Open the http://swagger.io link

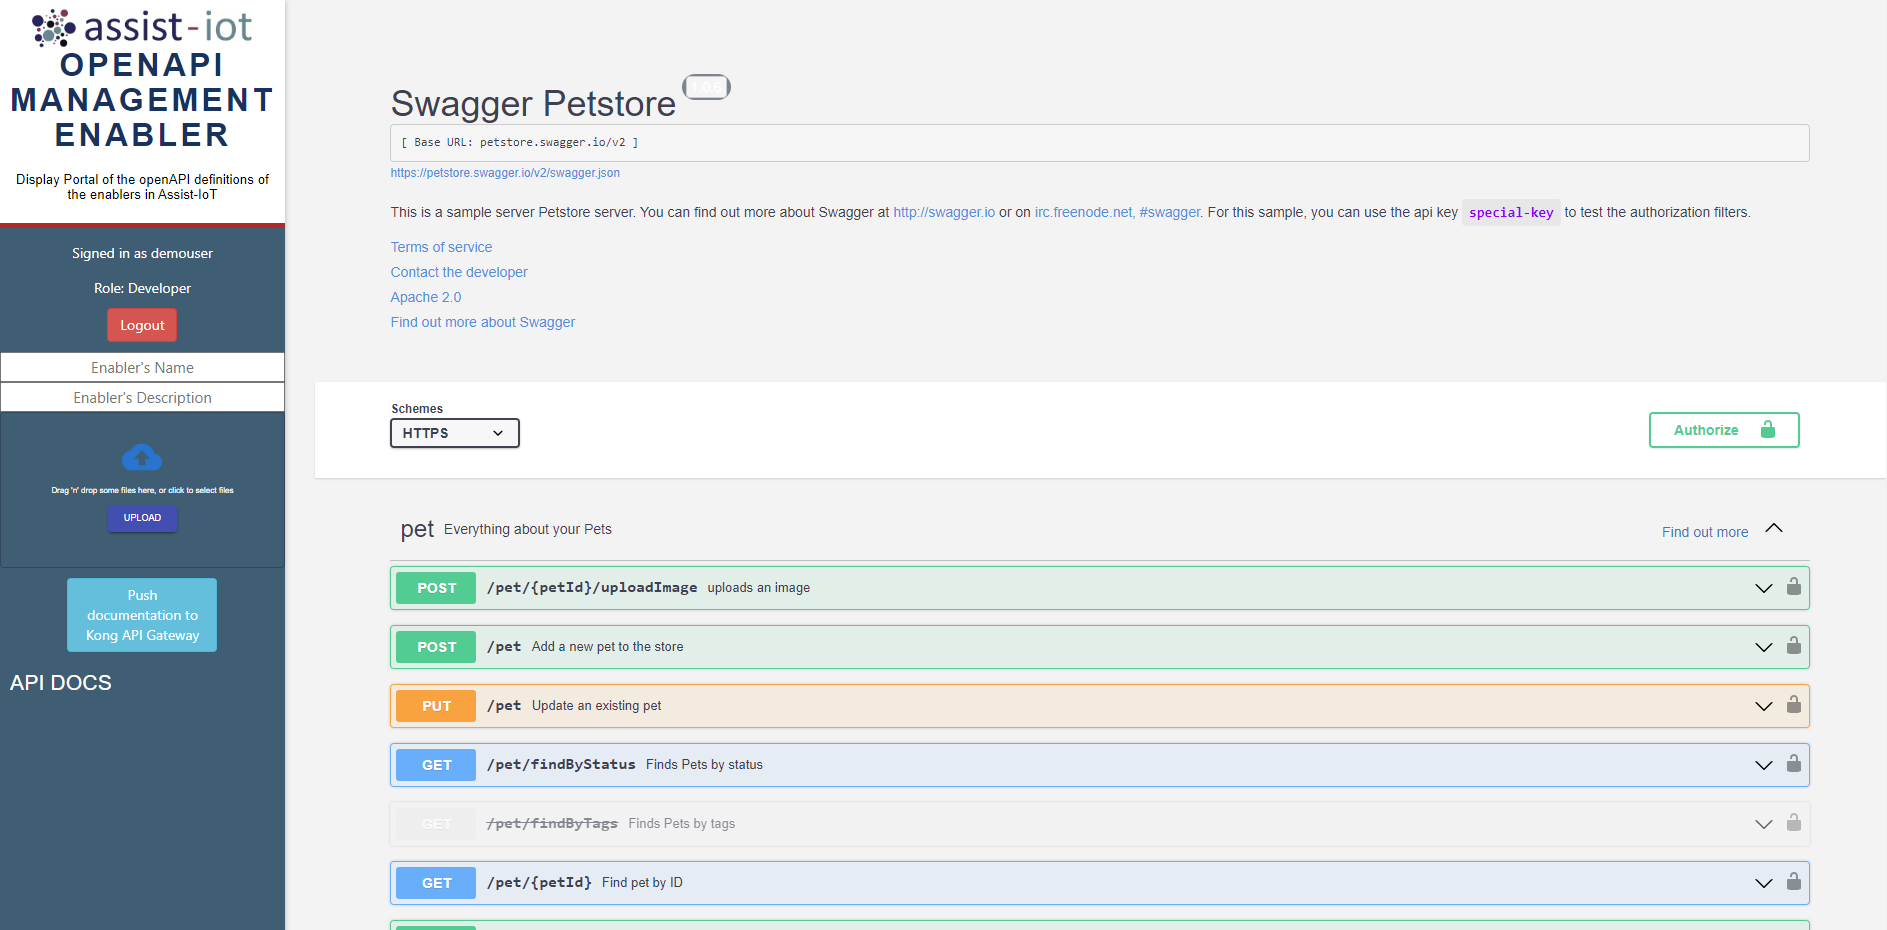pos(944,212)
